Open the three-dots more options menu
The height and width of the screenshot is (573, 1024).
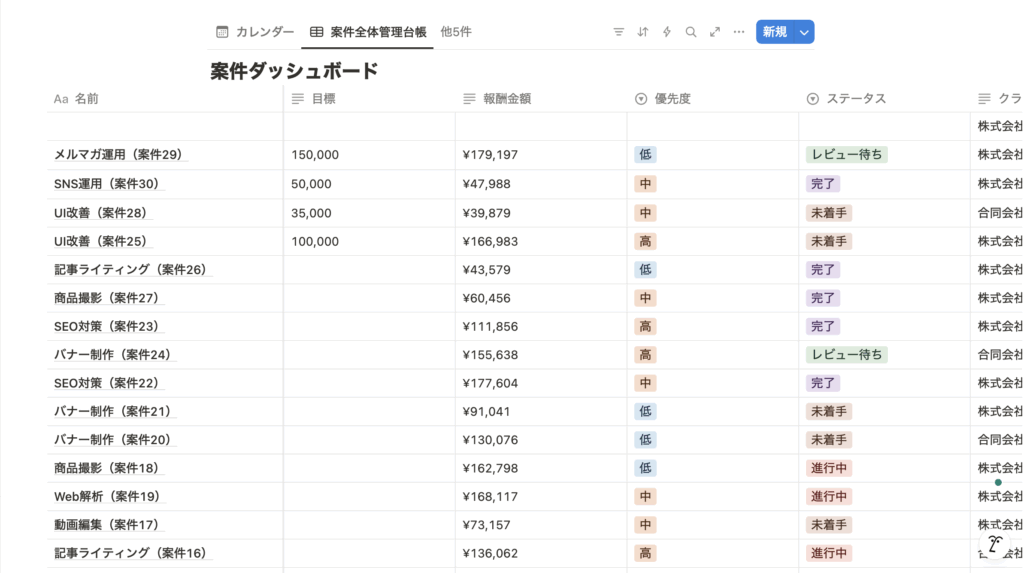pos(739,32)
